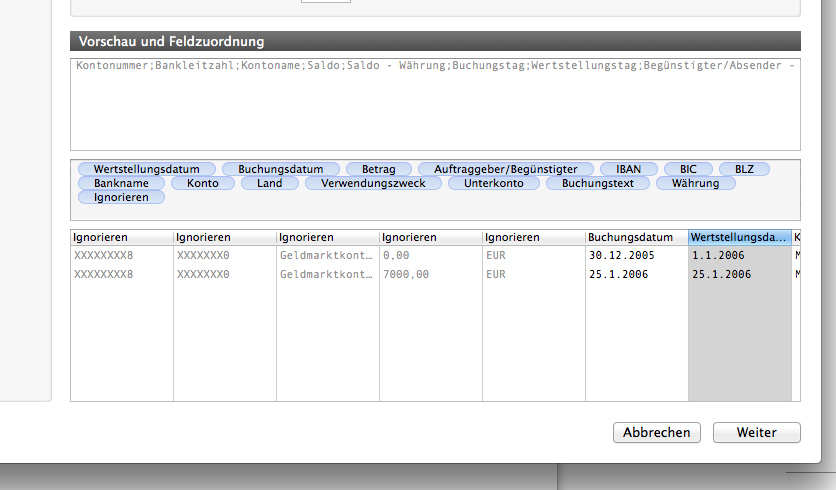Choose the Unterkonto field tag

click(x=494, y=183)
